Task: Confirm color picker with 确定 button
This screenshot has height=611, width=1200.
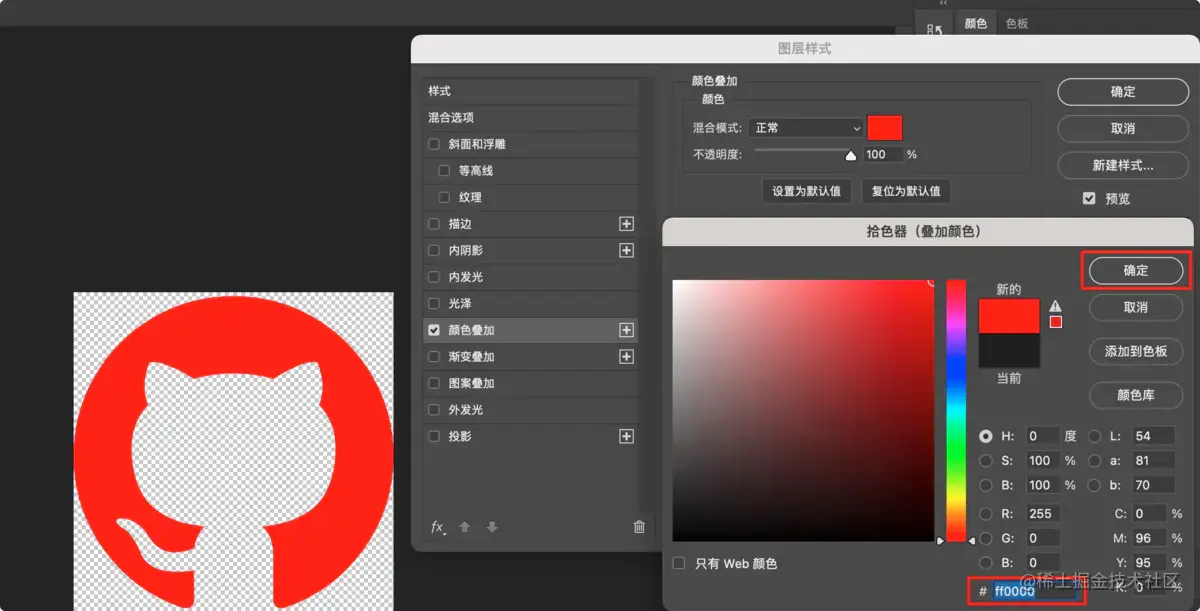Action: coord(1136,270)
